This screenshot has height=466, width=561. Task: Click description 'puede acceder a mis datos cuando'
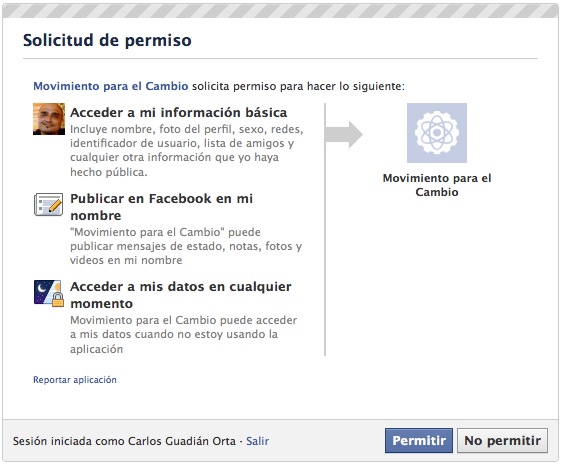[x=183, y=334]
